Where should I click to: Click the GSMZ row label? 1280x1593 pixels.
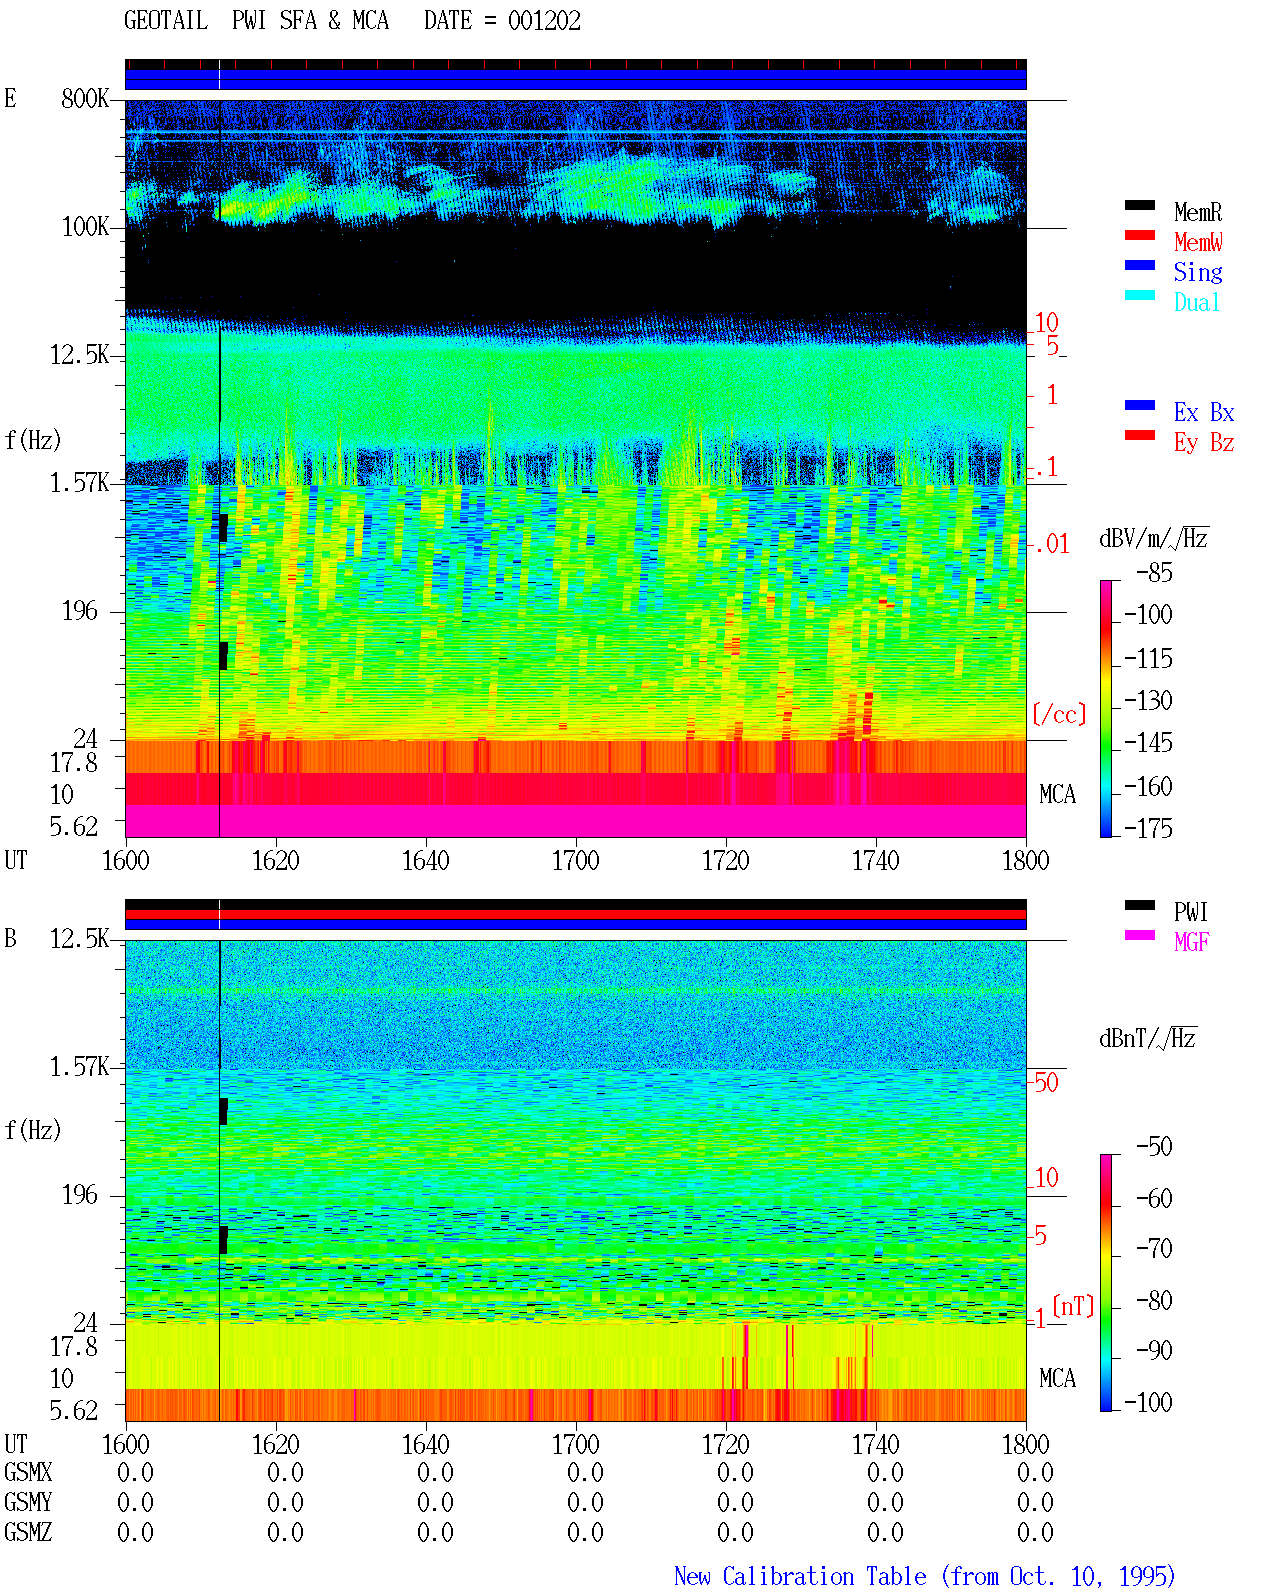(28, 1533)
